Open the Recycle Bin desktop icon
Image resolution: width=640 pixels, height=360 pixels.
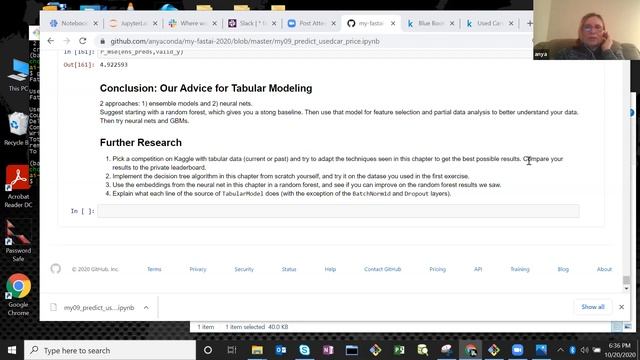(x=17, y=129)
